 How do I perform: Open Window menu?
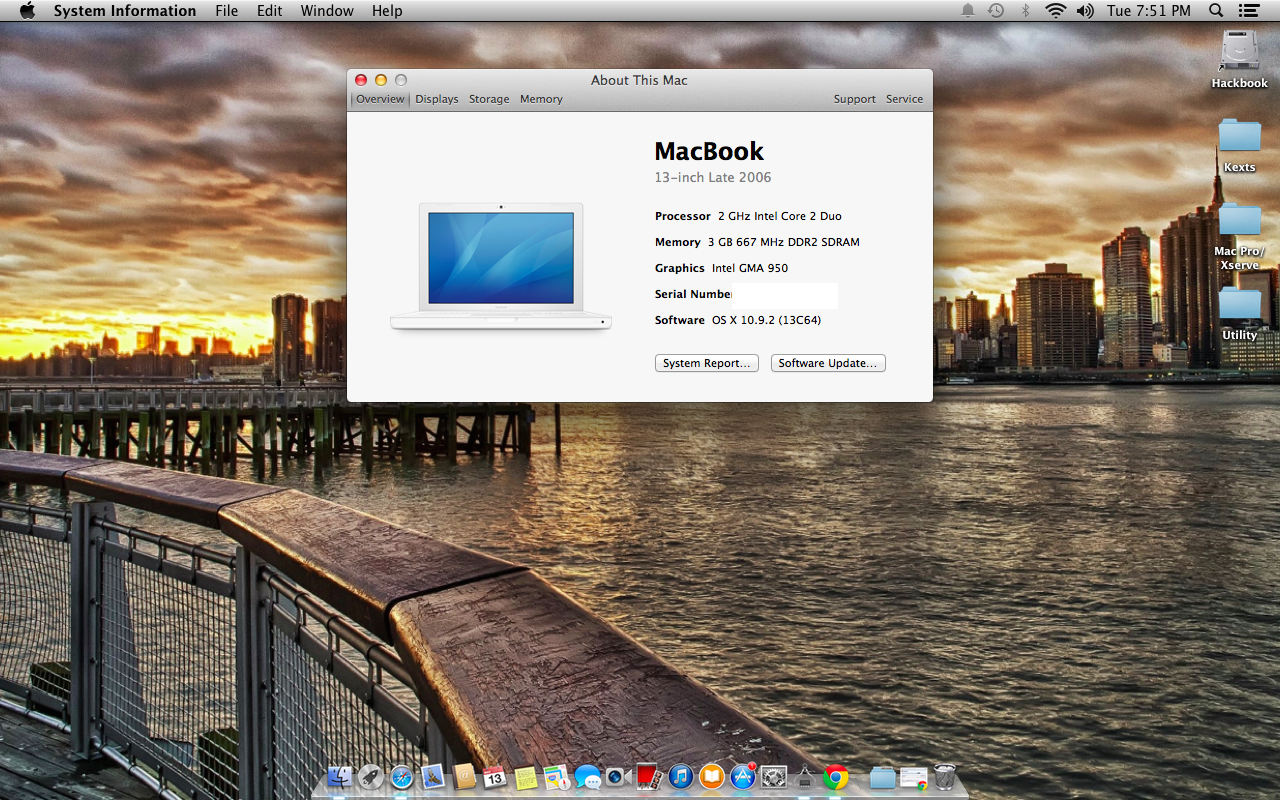tap(327, 11)
